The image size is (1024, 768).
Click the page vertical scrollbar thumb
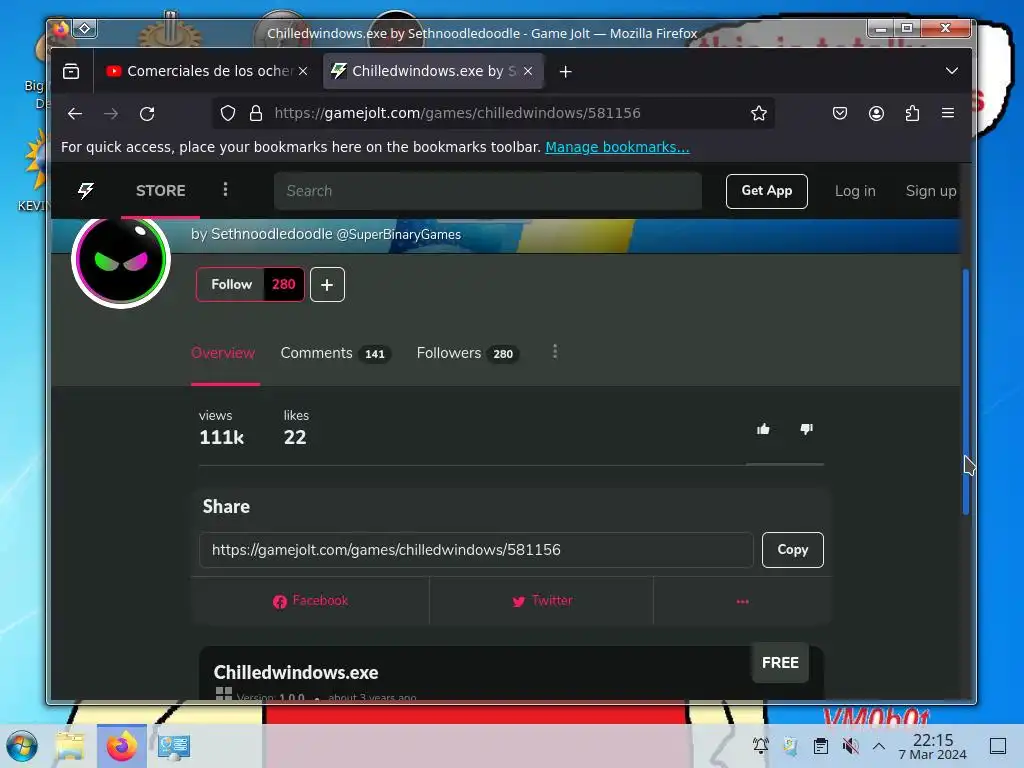point(966,392)
